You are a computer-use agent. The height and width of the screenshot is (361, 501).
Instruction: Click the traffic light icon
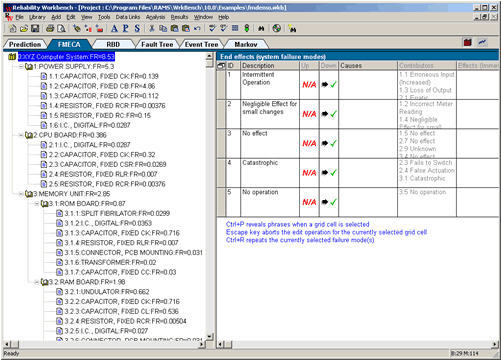tap(247, 29)
